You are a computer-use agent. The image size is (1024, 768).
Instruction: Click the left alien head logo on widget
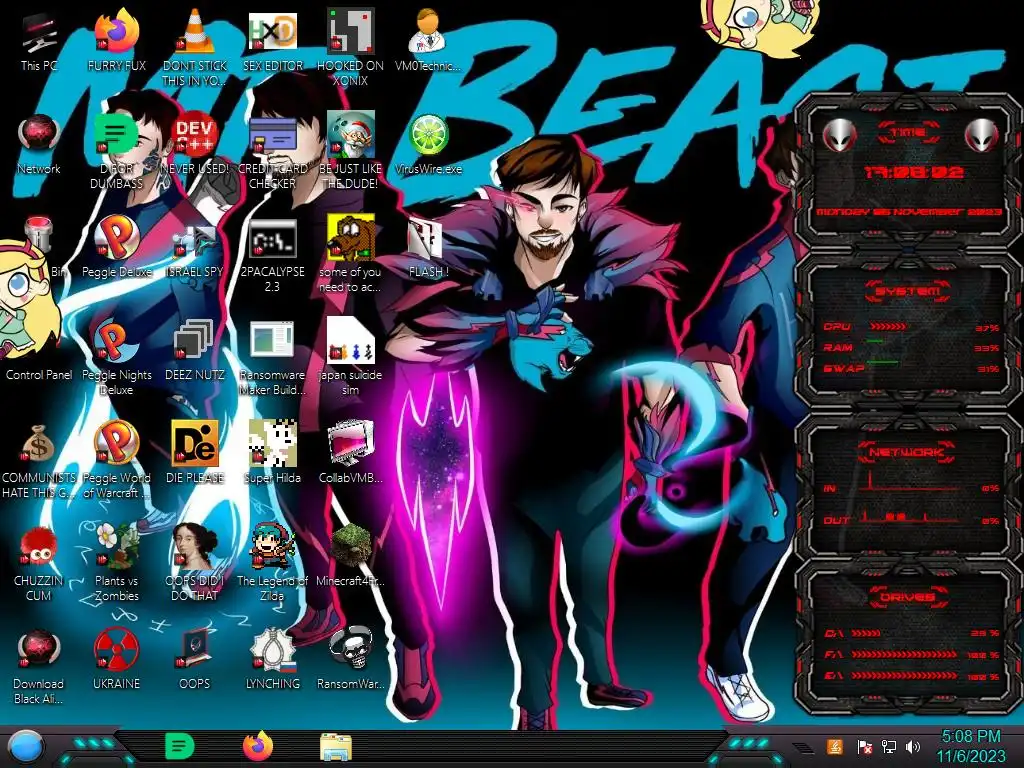(839, 135)
